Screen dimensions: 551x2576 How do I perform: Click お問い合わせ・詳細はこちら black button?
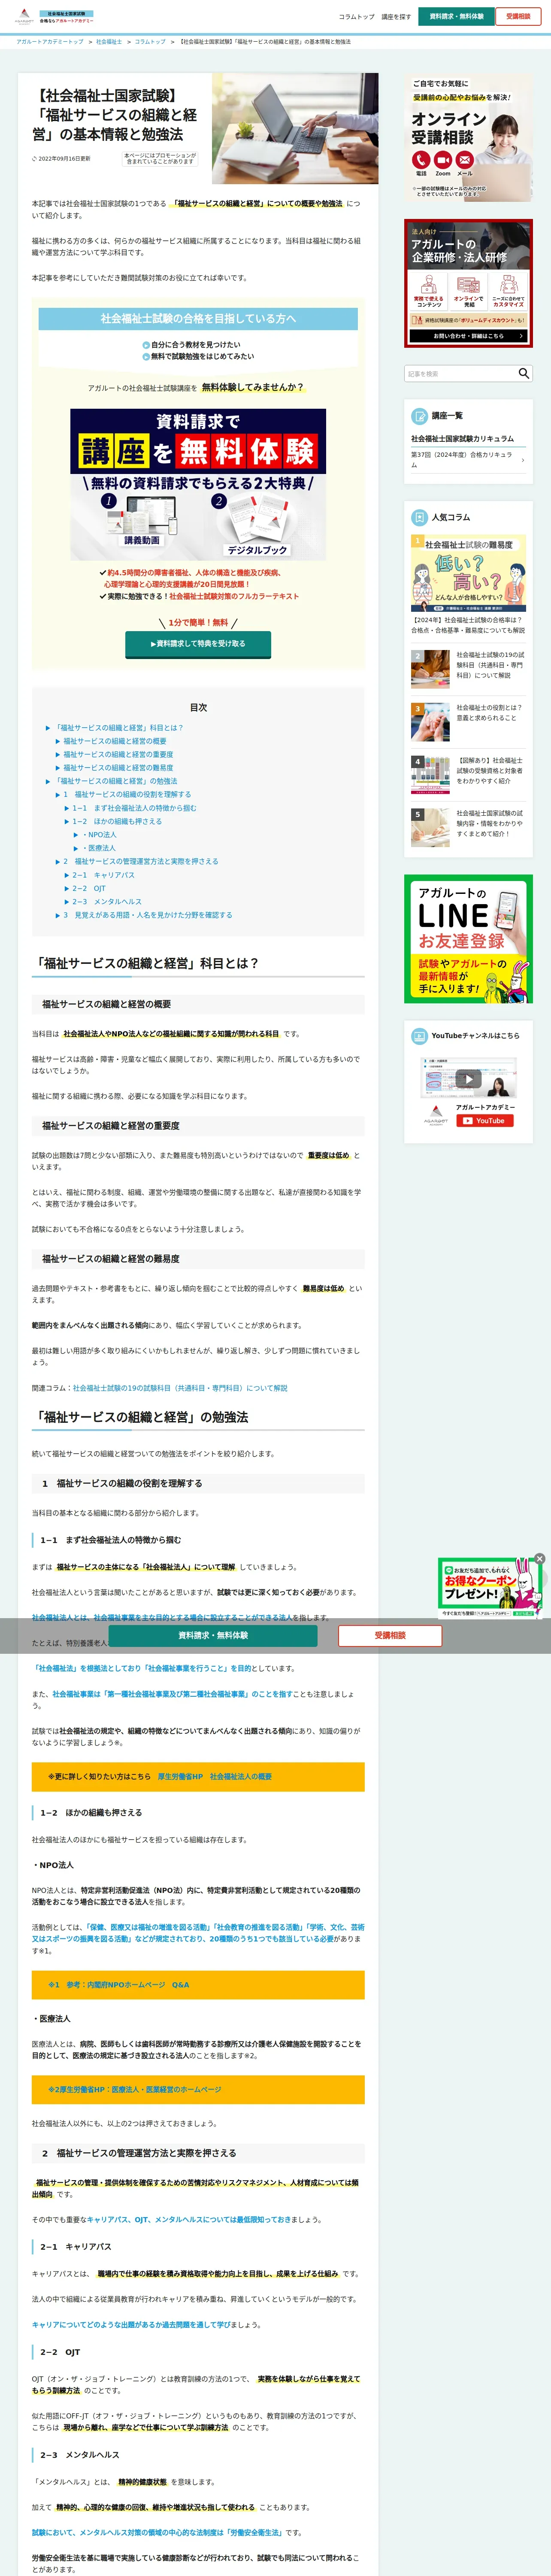click(468, 336)
